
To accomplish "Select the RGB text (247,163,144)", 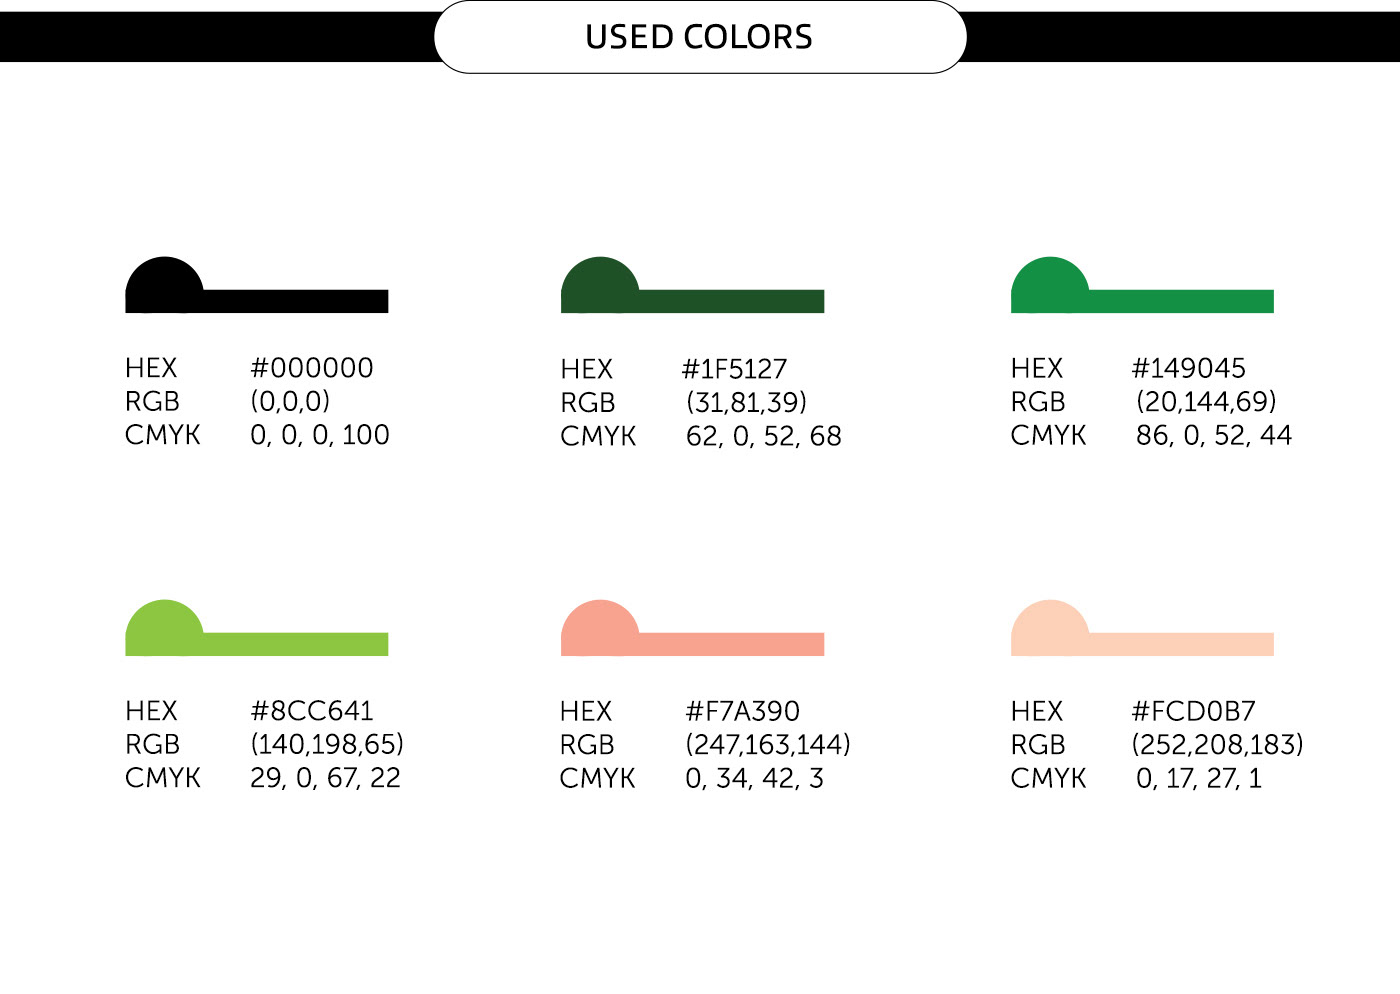I will (x=768, y=744).
